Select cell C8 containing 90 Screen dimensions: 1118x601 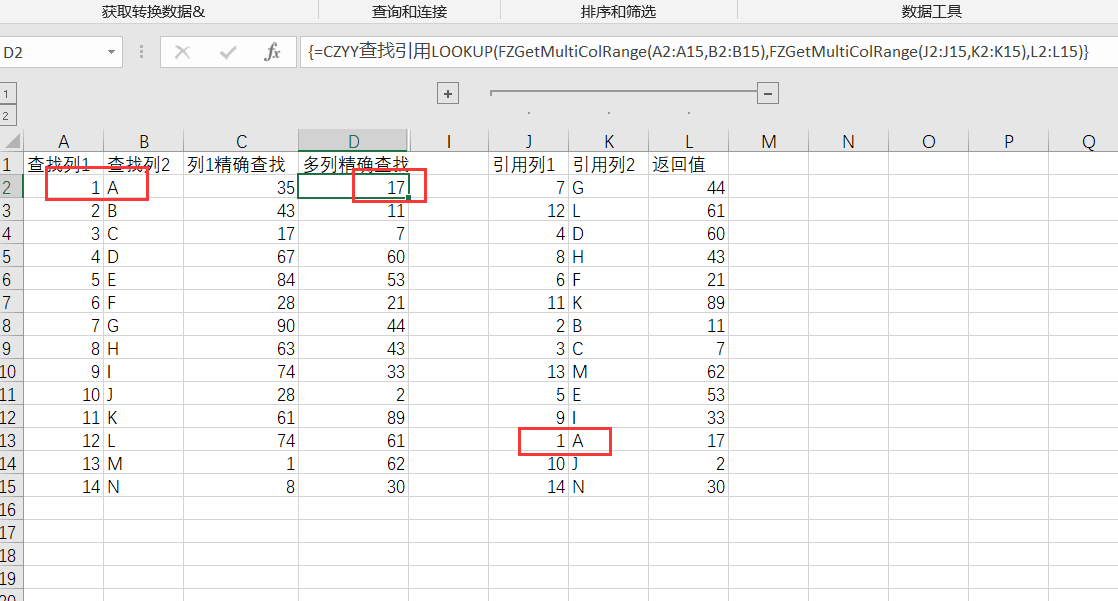(x=241, y=326)
